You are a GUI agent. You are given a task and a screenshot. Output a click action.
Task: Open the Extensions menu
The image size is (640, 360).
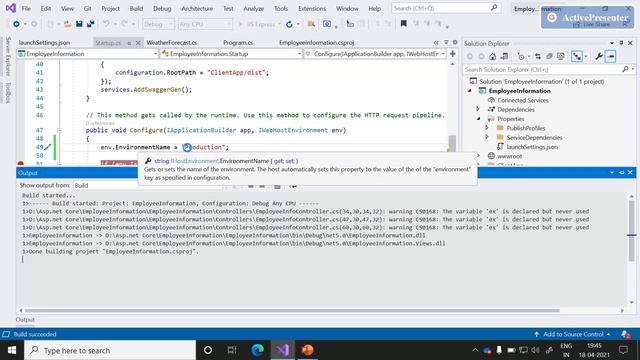[x=312, y=8]
